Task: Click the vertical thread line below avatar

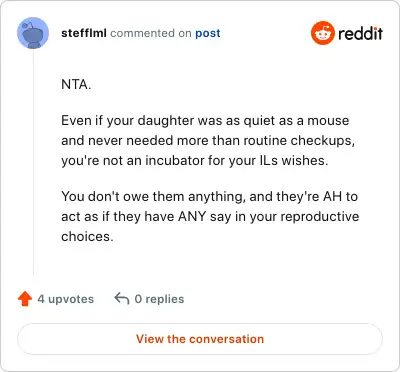Action: point(33,162)
